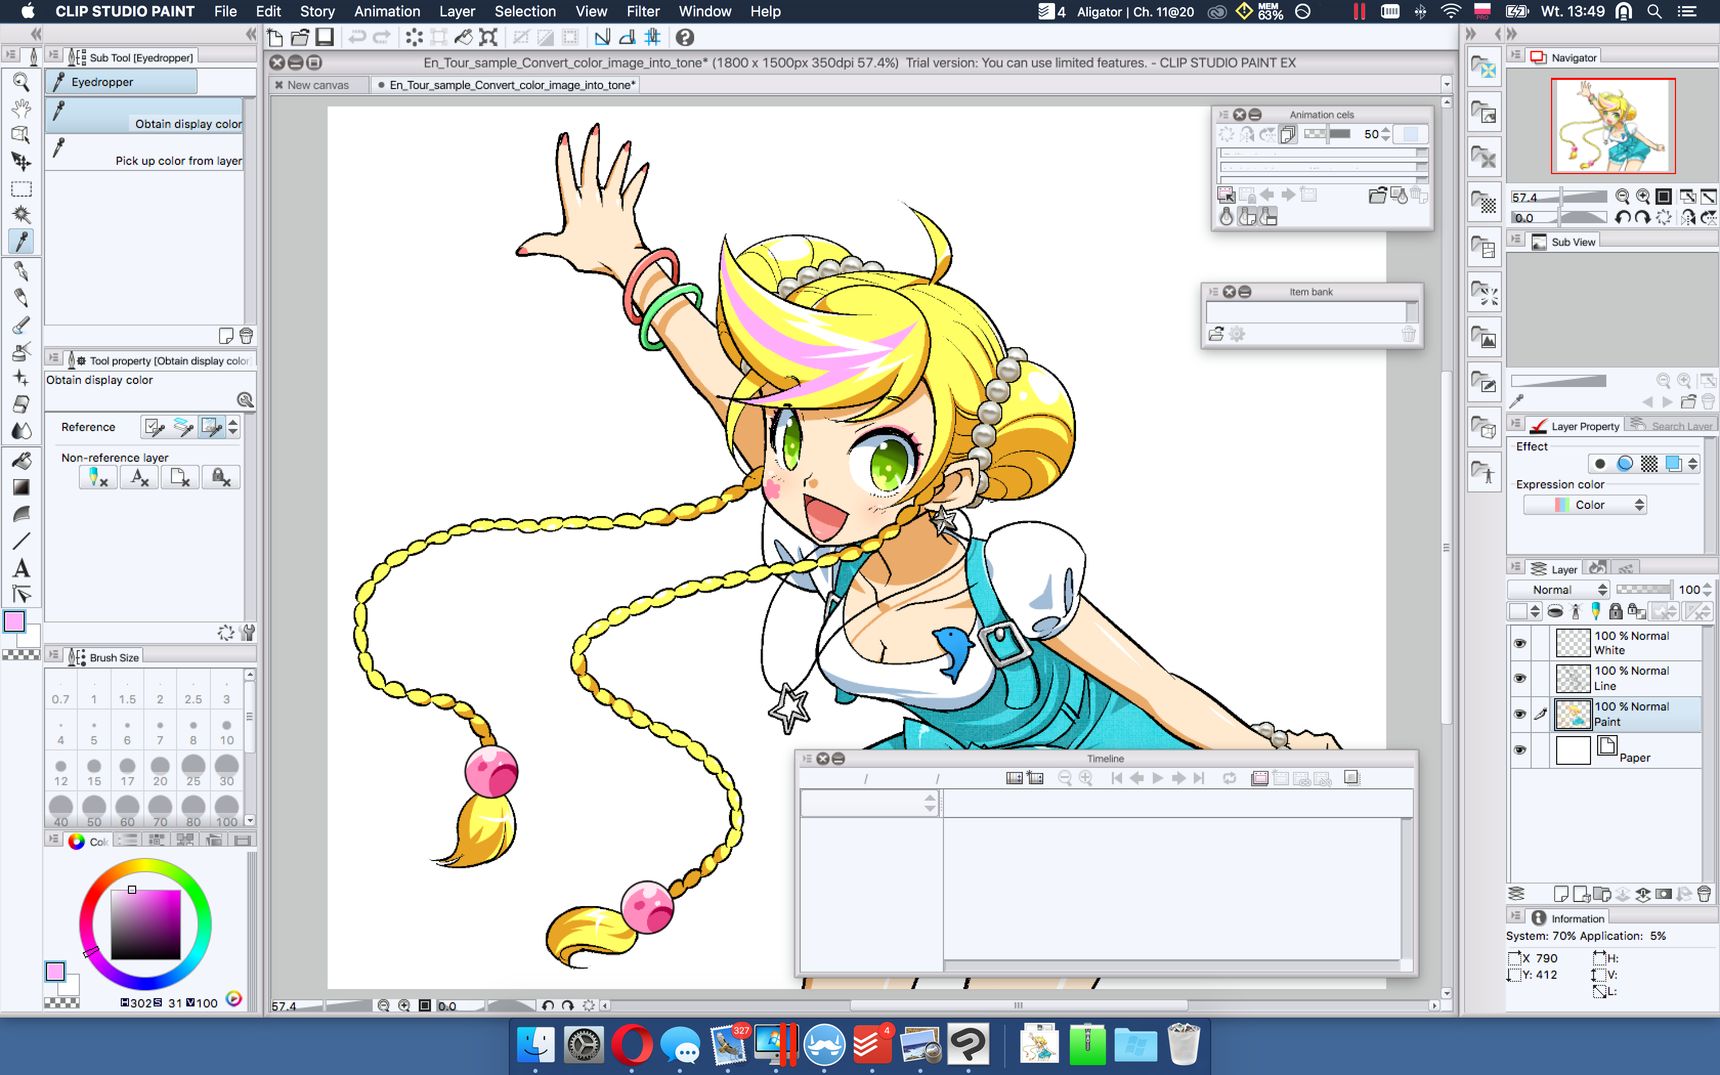1720x1075 pixels.
Task: Select the Blend droplets tool
Action: point(21,431)
